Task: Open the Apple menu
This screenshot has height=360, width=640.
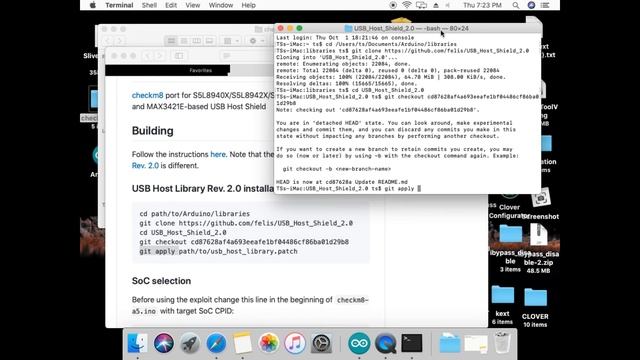Action: coord(93,5)
